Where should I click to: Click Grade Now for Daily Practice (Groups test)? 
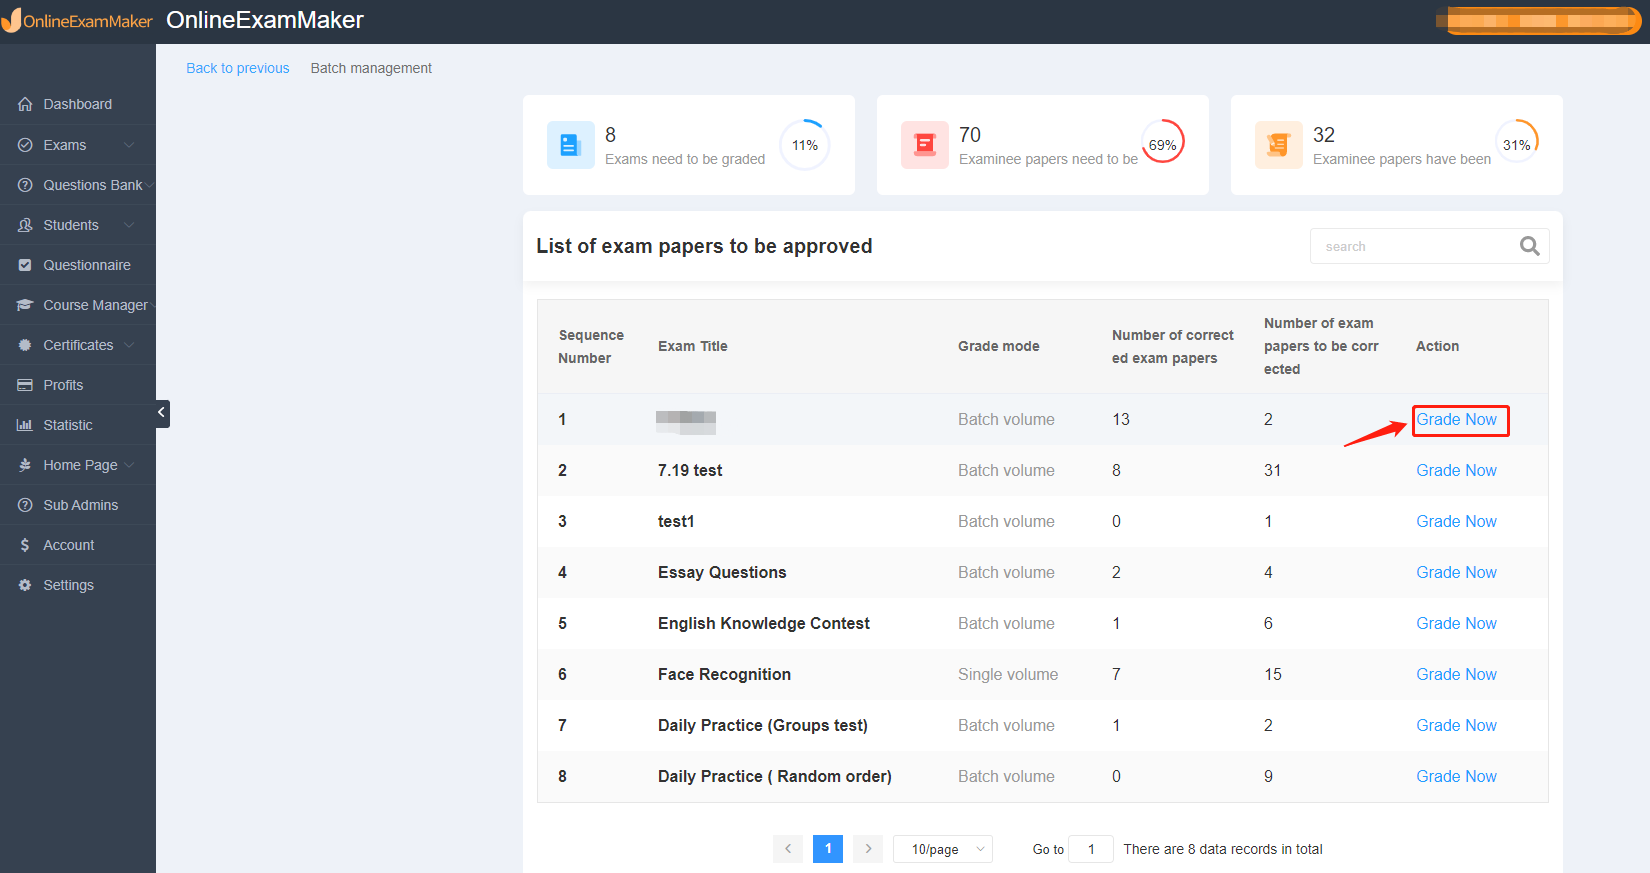[1456, 725]
